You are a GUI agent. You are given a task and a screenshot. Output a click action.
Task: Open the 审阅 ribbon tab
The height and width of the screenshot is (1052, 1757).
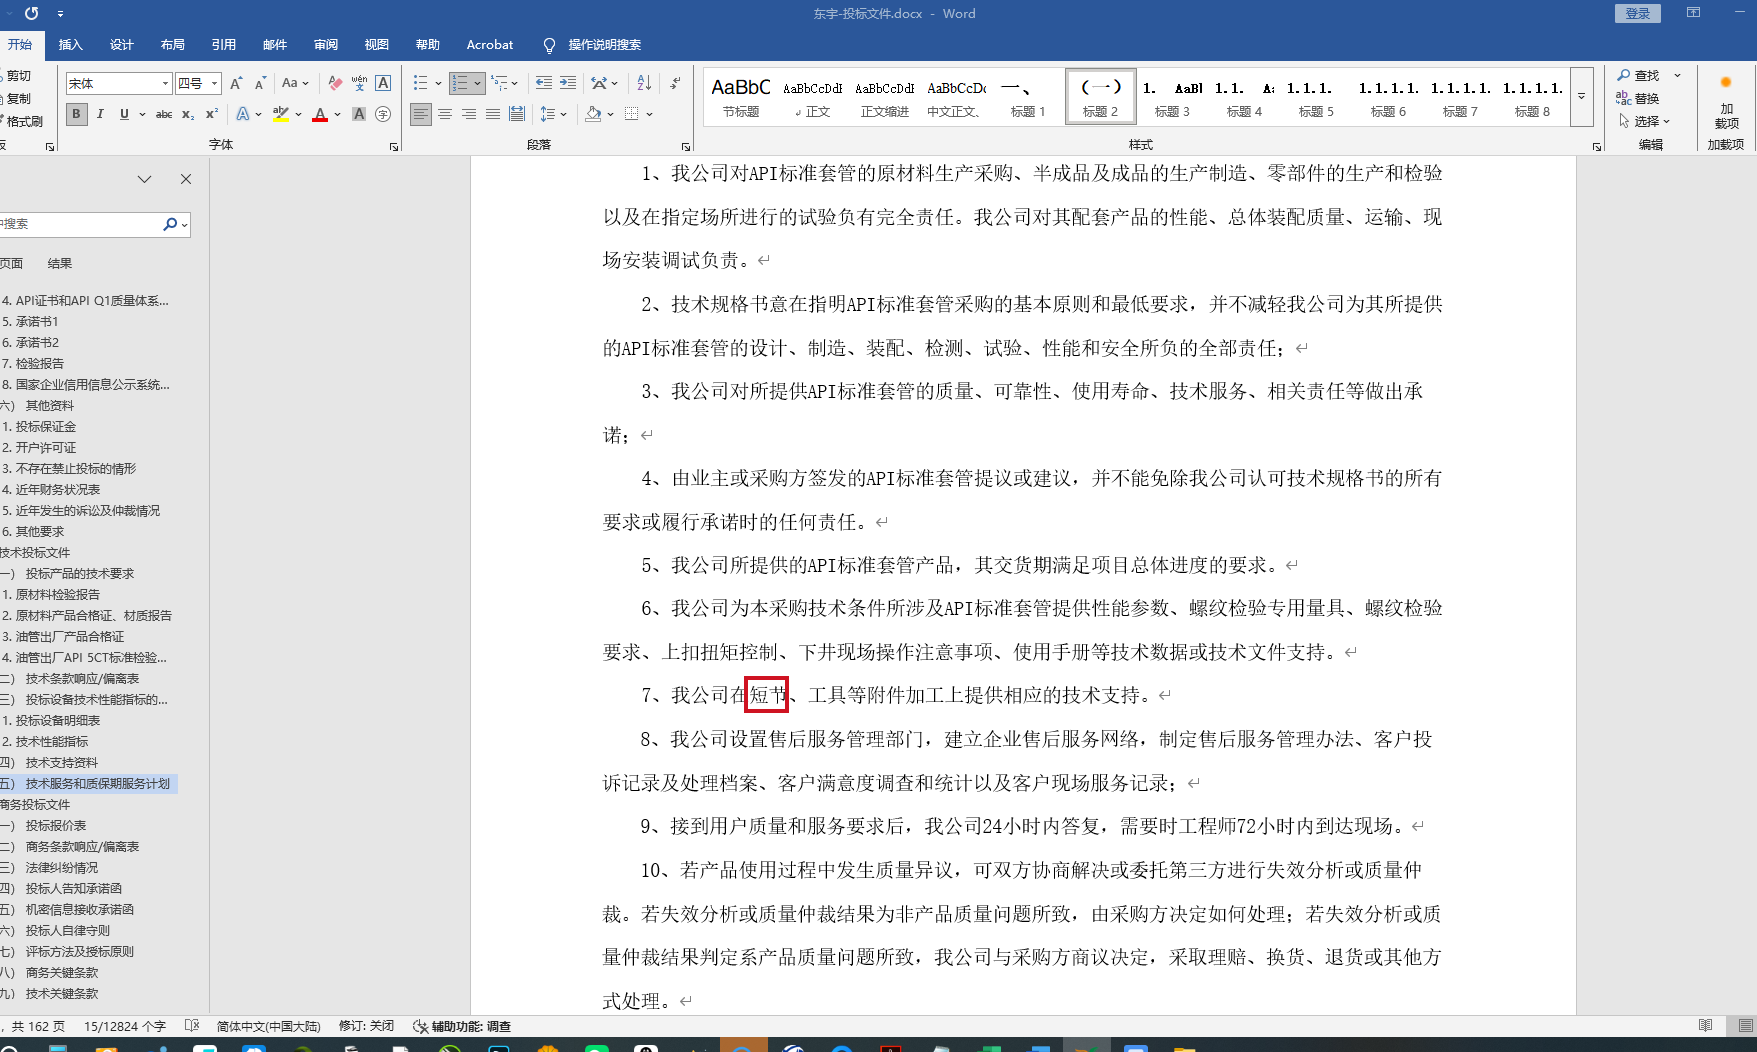click(325, 44)
